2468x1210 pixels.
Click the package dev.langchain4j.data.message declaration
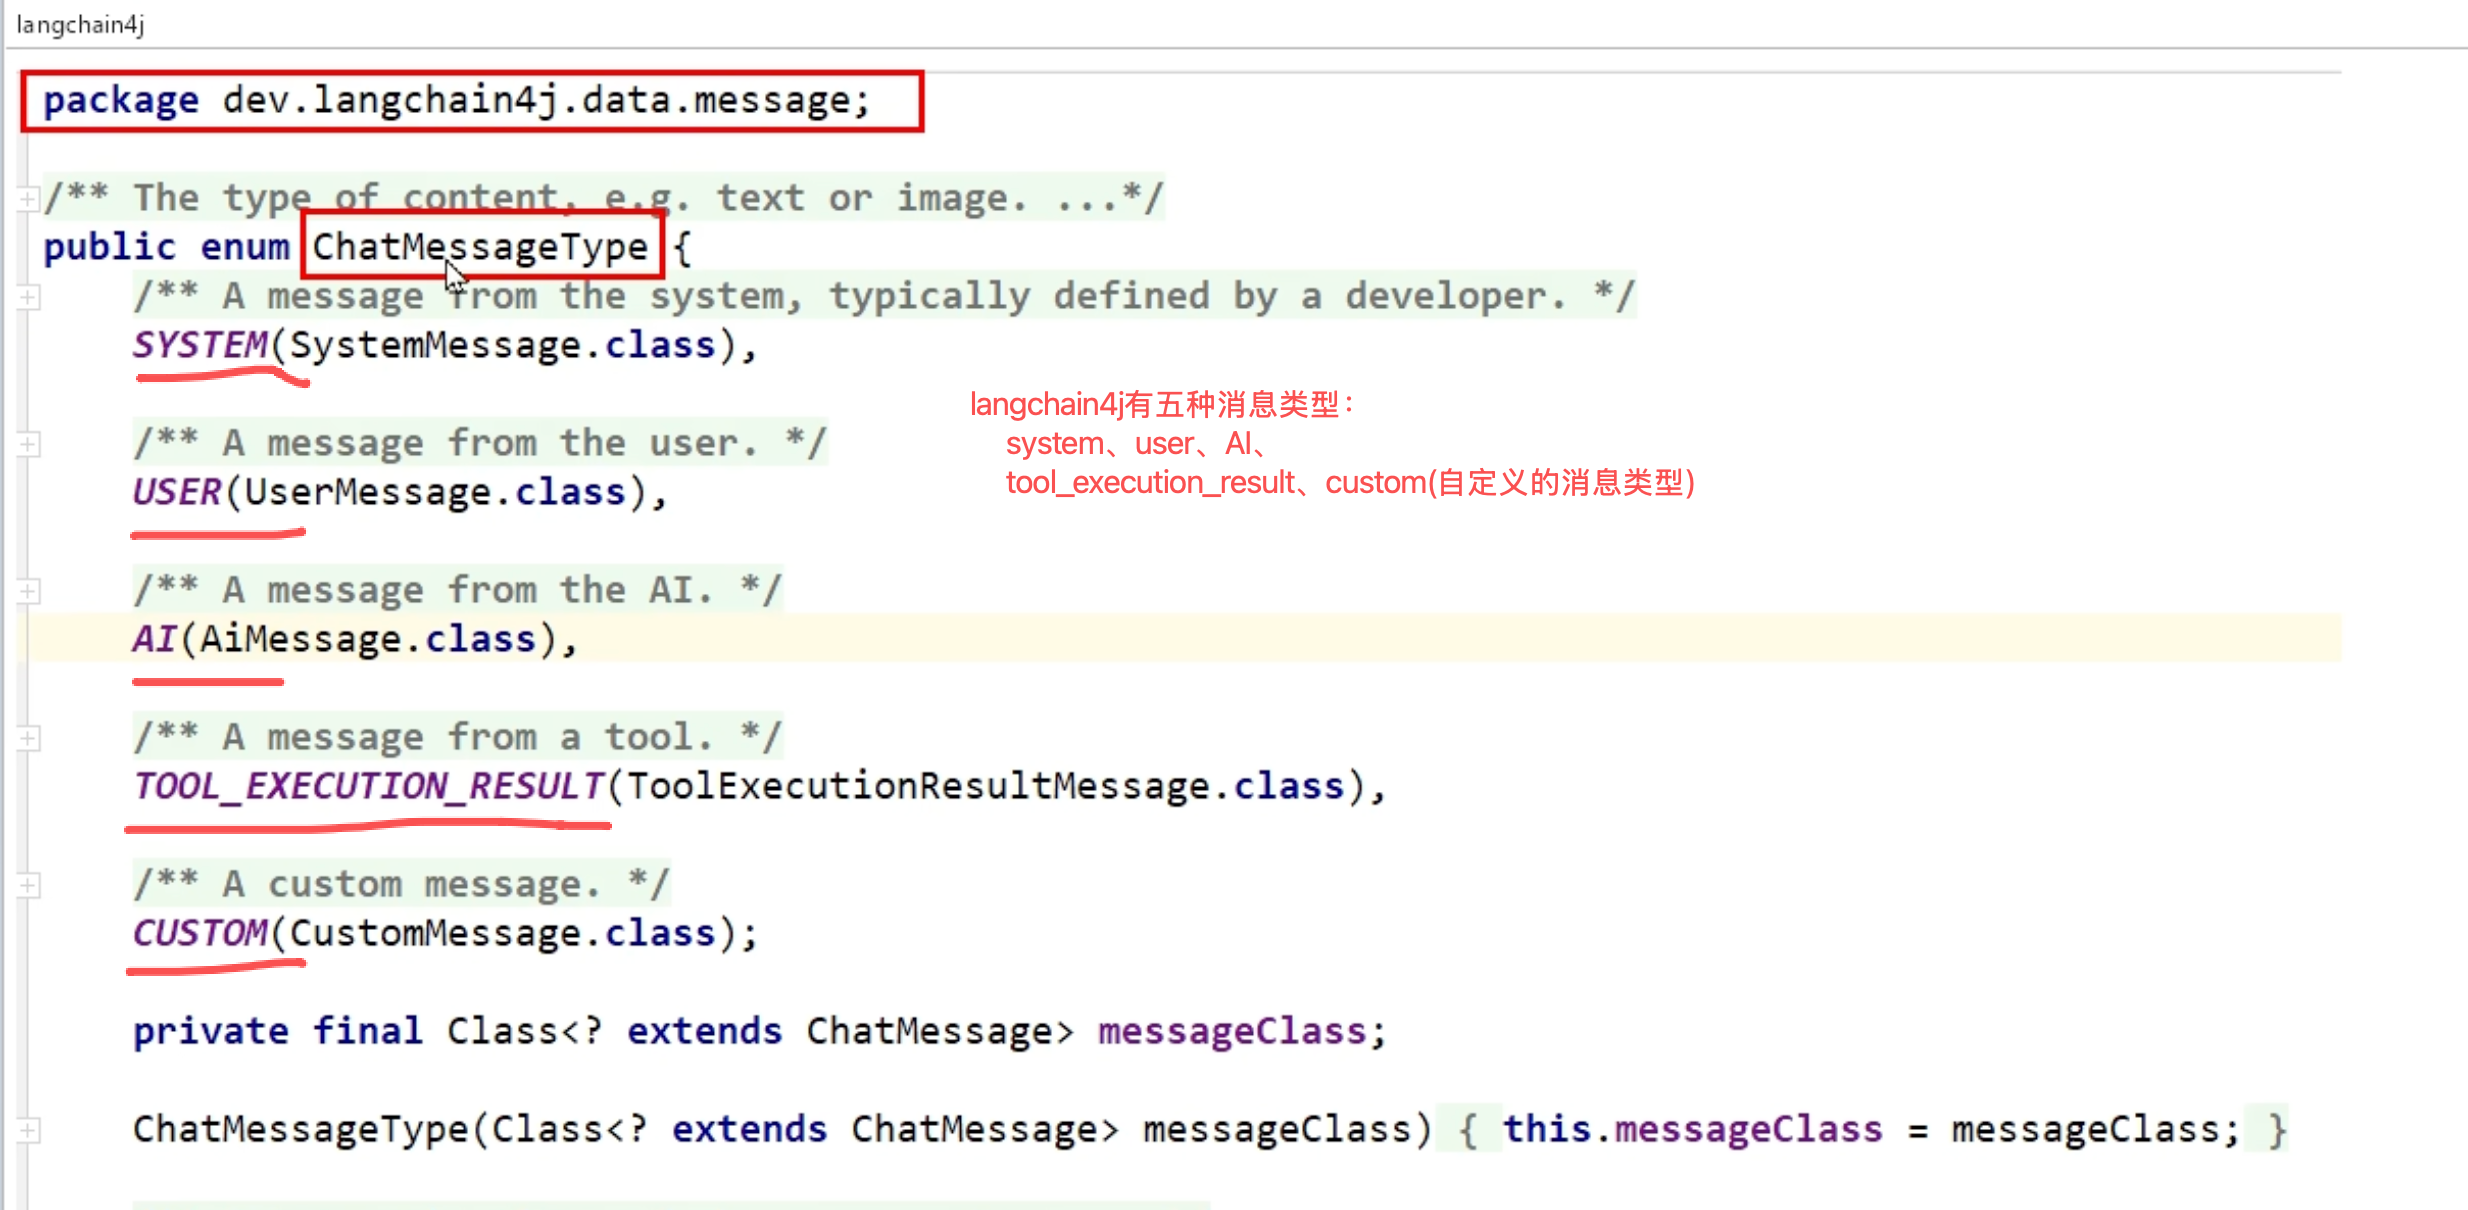tap(456, 100)
